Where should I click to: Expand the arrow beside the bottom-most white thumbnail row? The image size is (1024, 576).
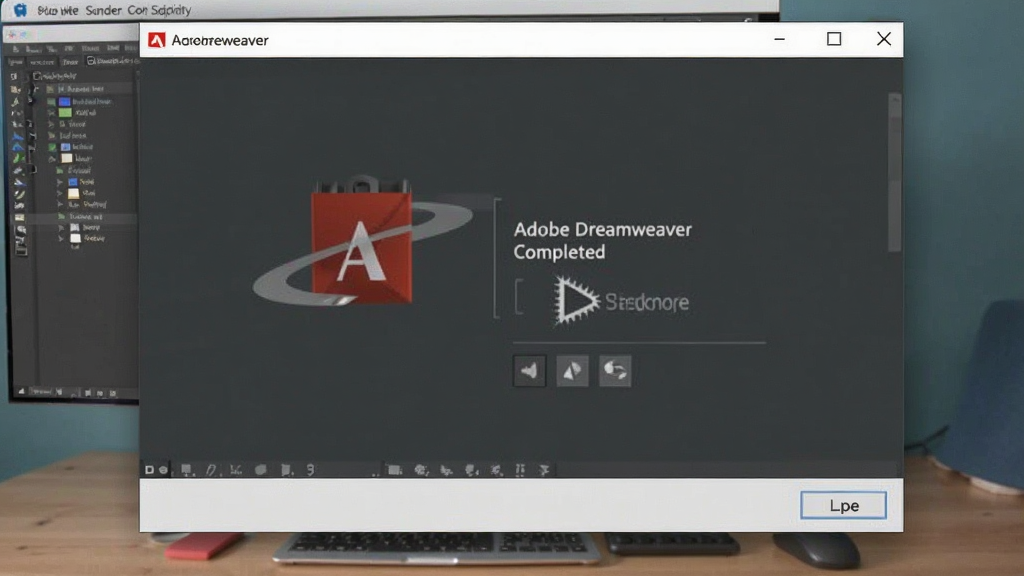click(61, 238)
